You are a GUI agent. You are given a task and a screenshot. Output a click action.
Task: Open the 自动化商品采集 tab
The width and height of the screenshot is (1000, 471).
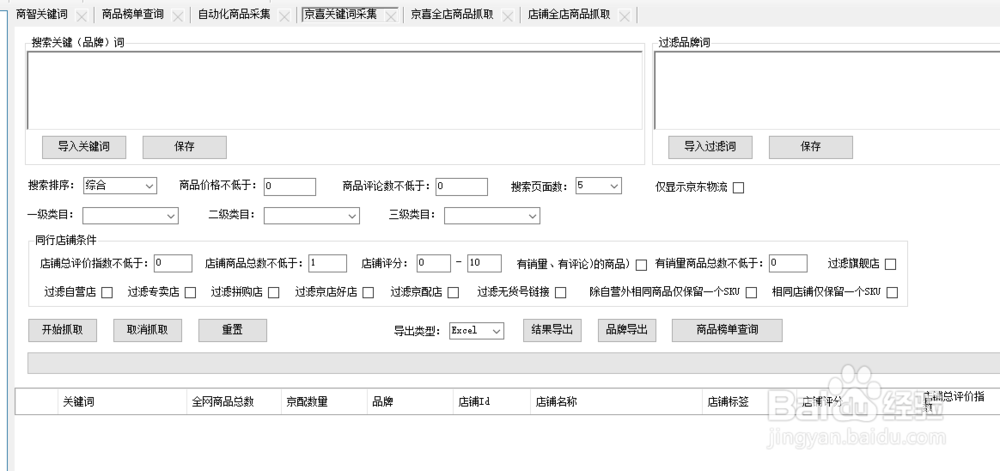point(234,14)
